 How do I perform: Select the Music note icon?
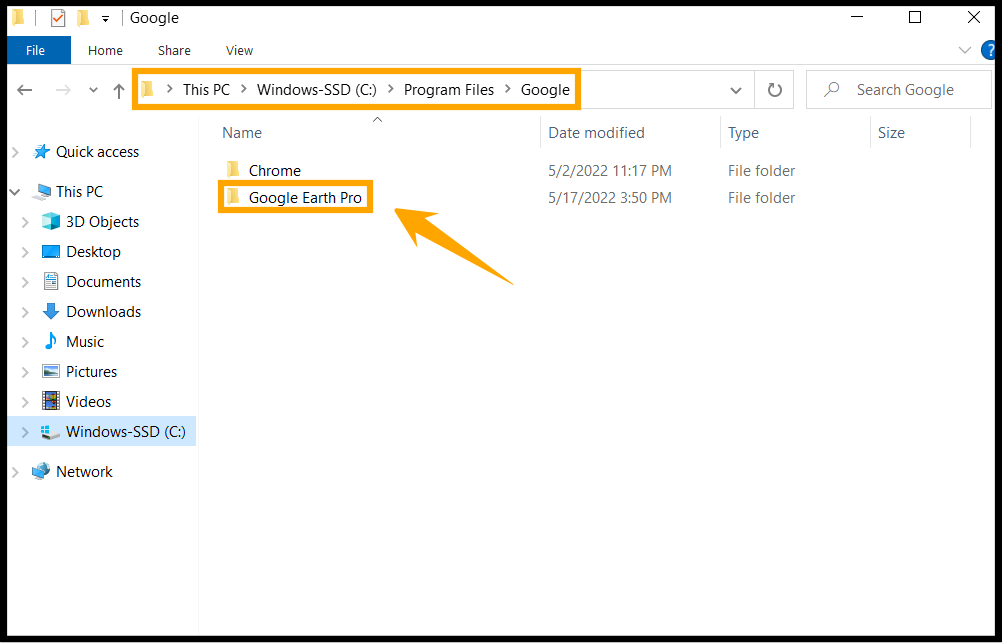(51, 341)
